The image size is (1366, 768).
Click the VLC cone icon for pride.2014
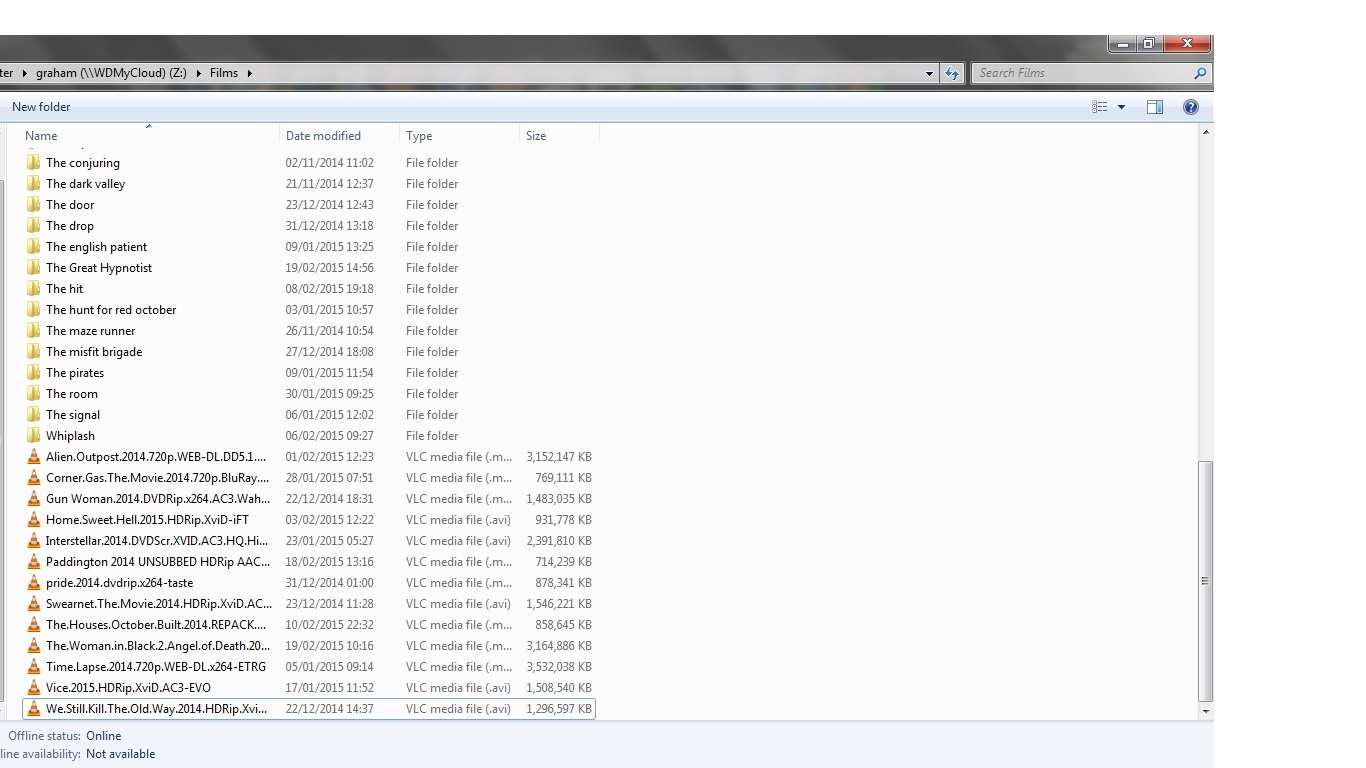coord(33,582)
